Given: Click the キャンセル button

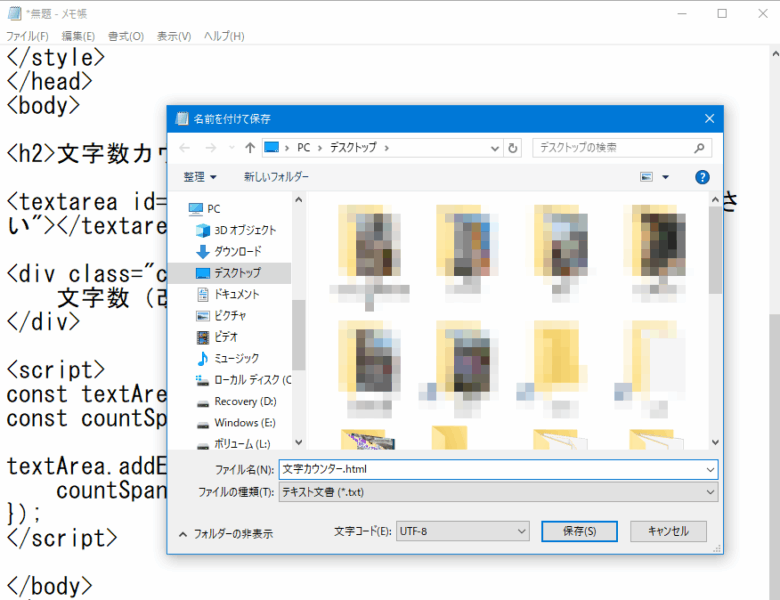Looking at the screenshot, I should click(x=668, y=531).
